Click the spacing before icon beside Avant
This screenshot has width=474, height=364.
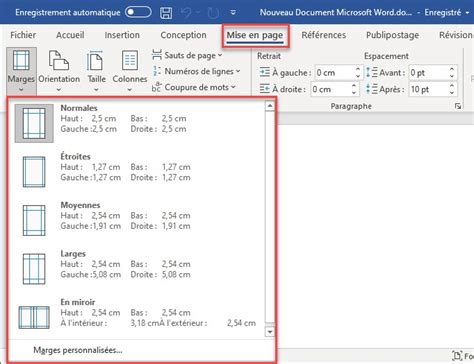(372, 72)
